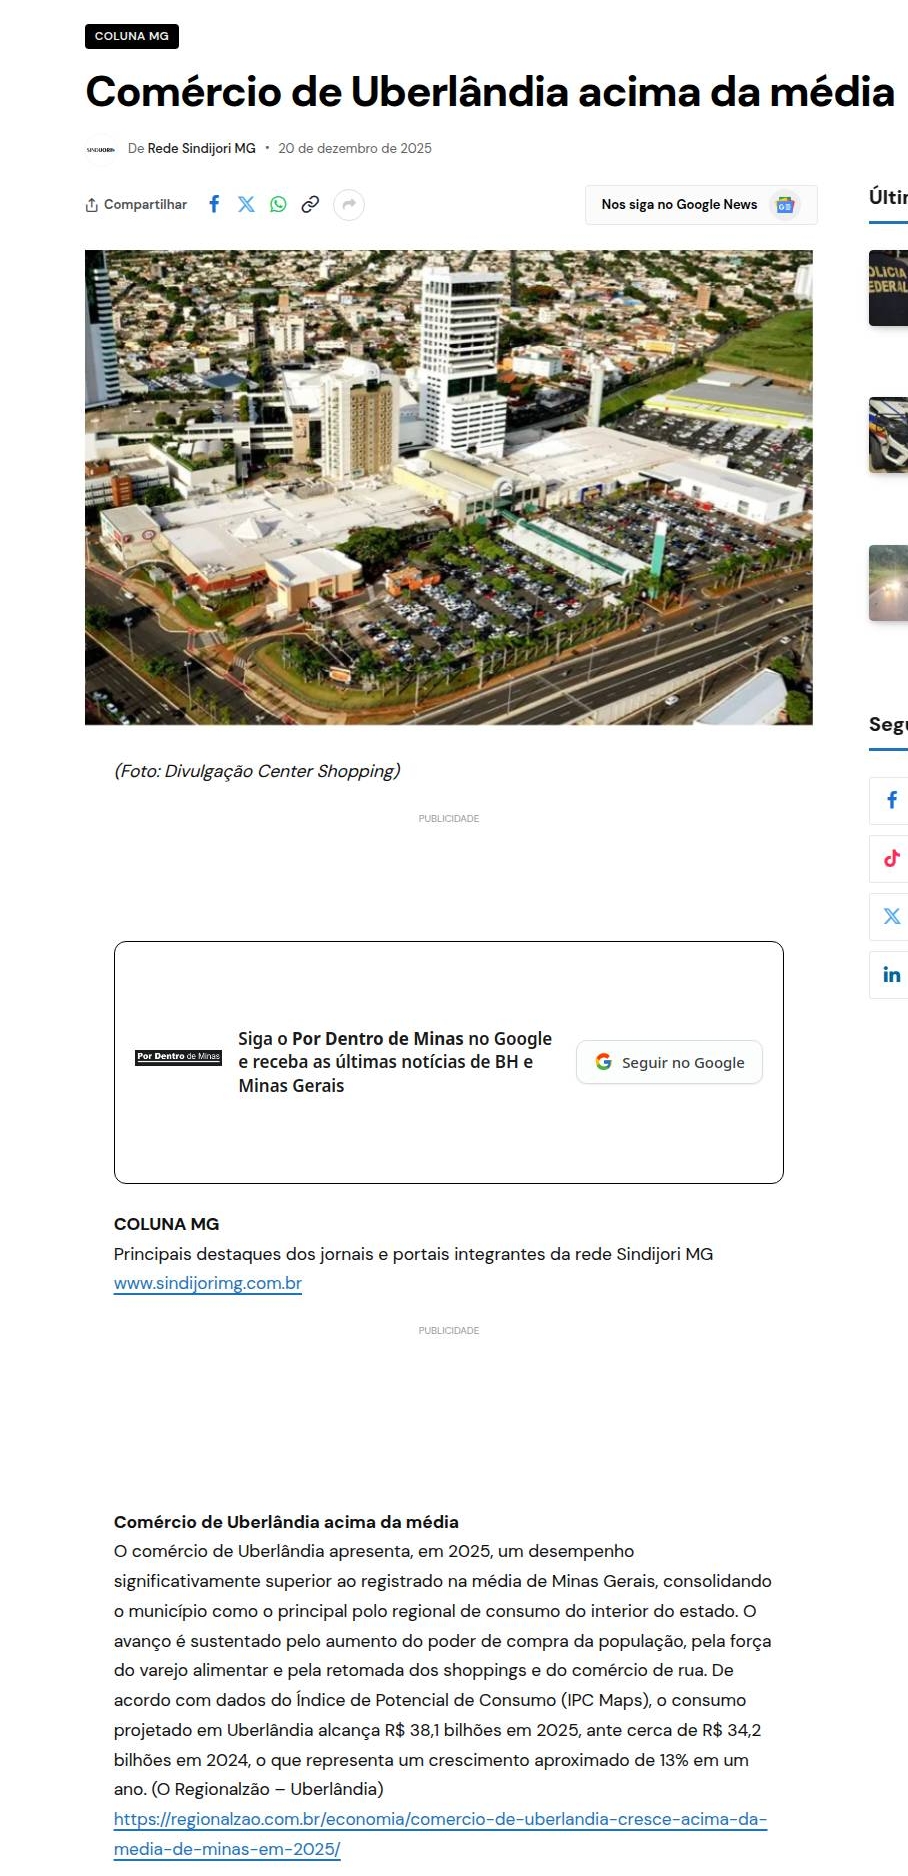Open the COLUNA MG category tag
This screenshot has width=908, height=1876.
pyautogui.click(x=132, y=36)
